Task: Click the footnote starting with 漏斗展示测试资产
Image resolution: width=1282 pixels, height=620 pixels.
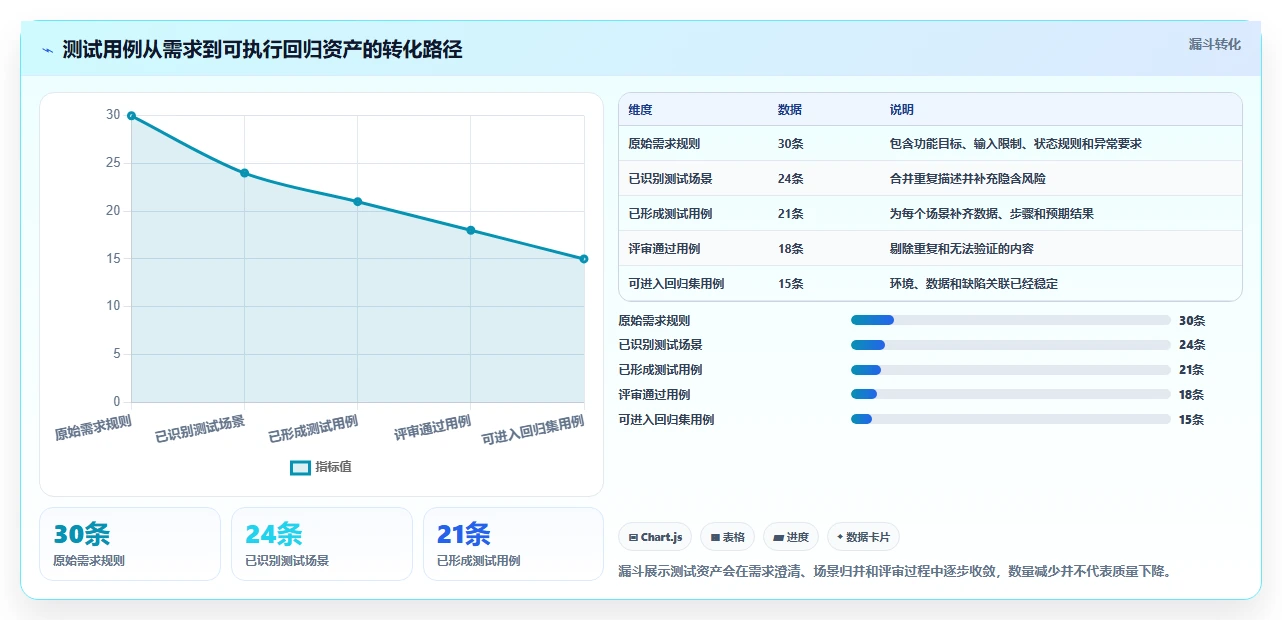Action: (895, 571)
